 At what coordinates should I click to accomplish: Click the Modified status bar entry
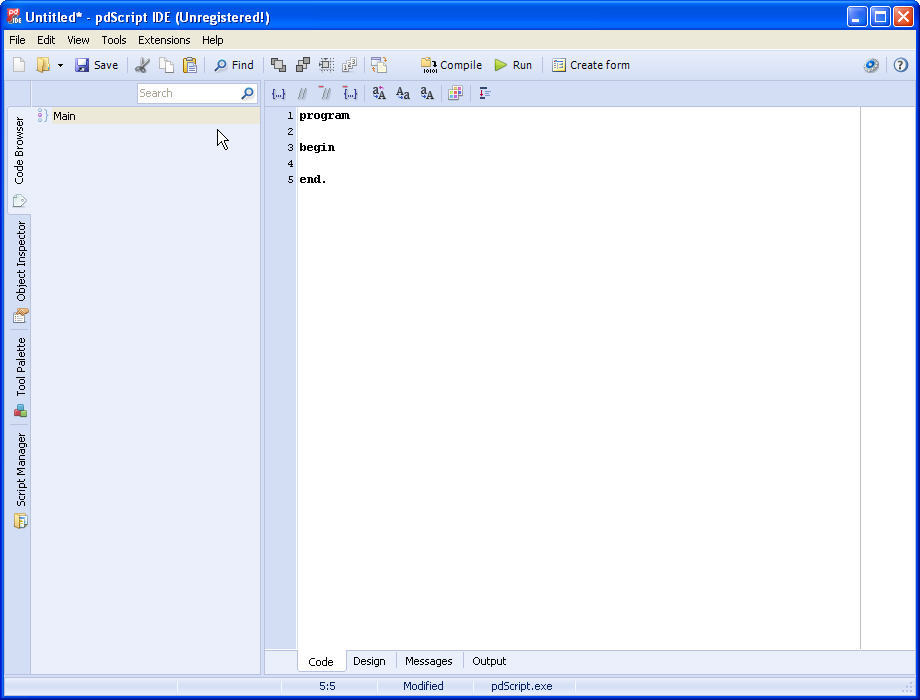[423, 686]
